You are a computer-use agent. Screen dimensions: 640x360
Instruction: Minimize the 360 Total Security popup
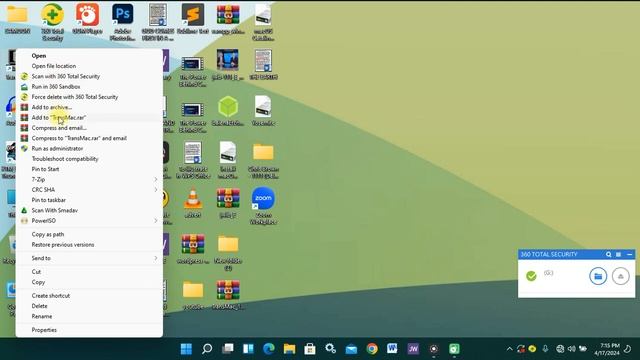[x=629, y=254]
